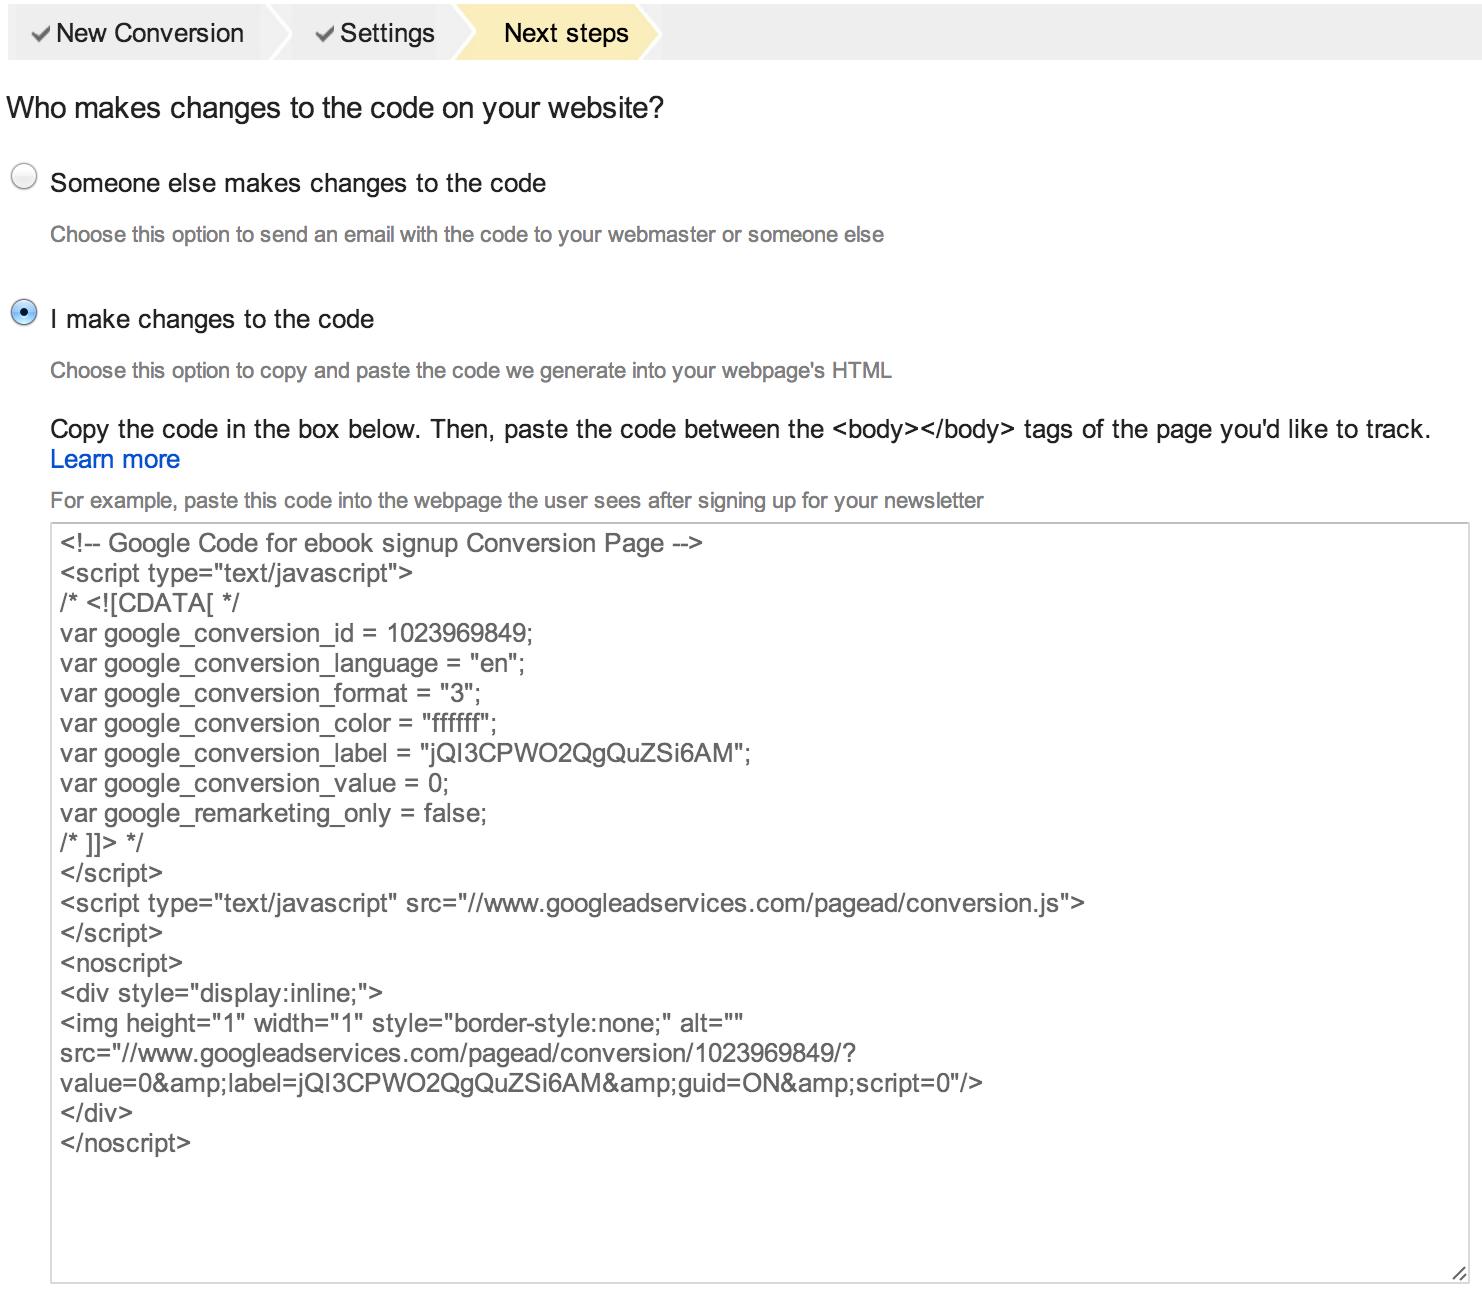Screen dimensions: 1482x1298
Task: Click the img height width code line
Action: 402,1024
